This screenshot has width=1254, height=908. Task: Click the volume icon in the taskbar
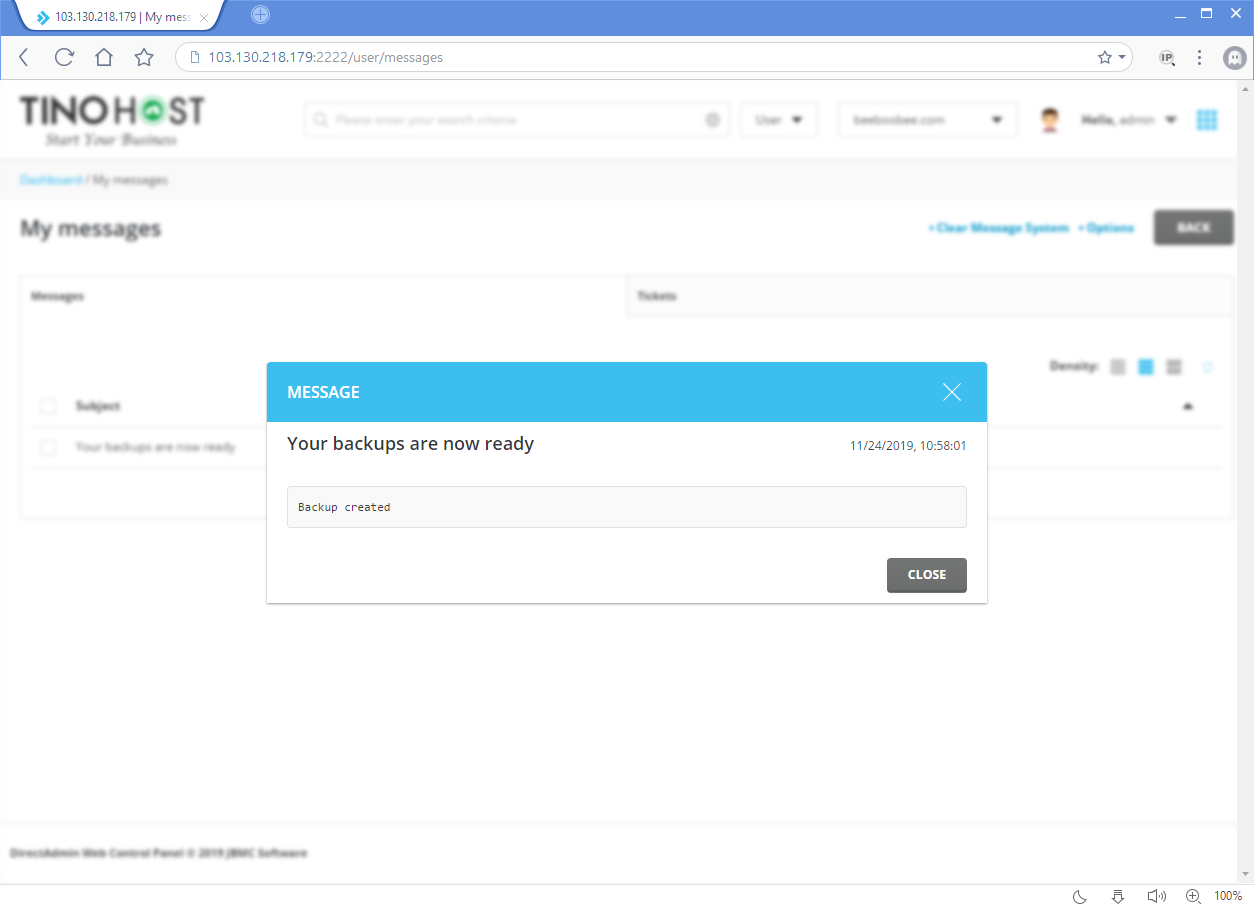[x=1156, y=896]
